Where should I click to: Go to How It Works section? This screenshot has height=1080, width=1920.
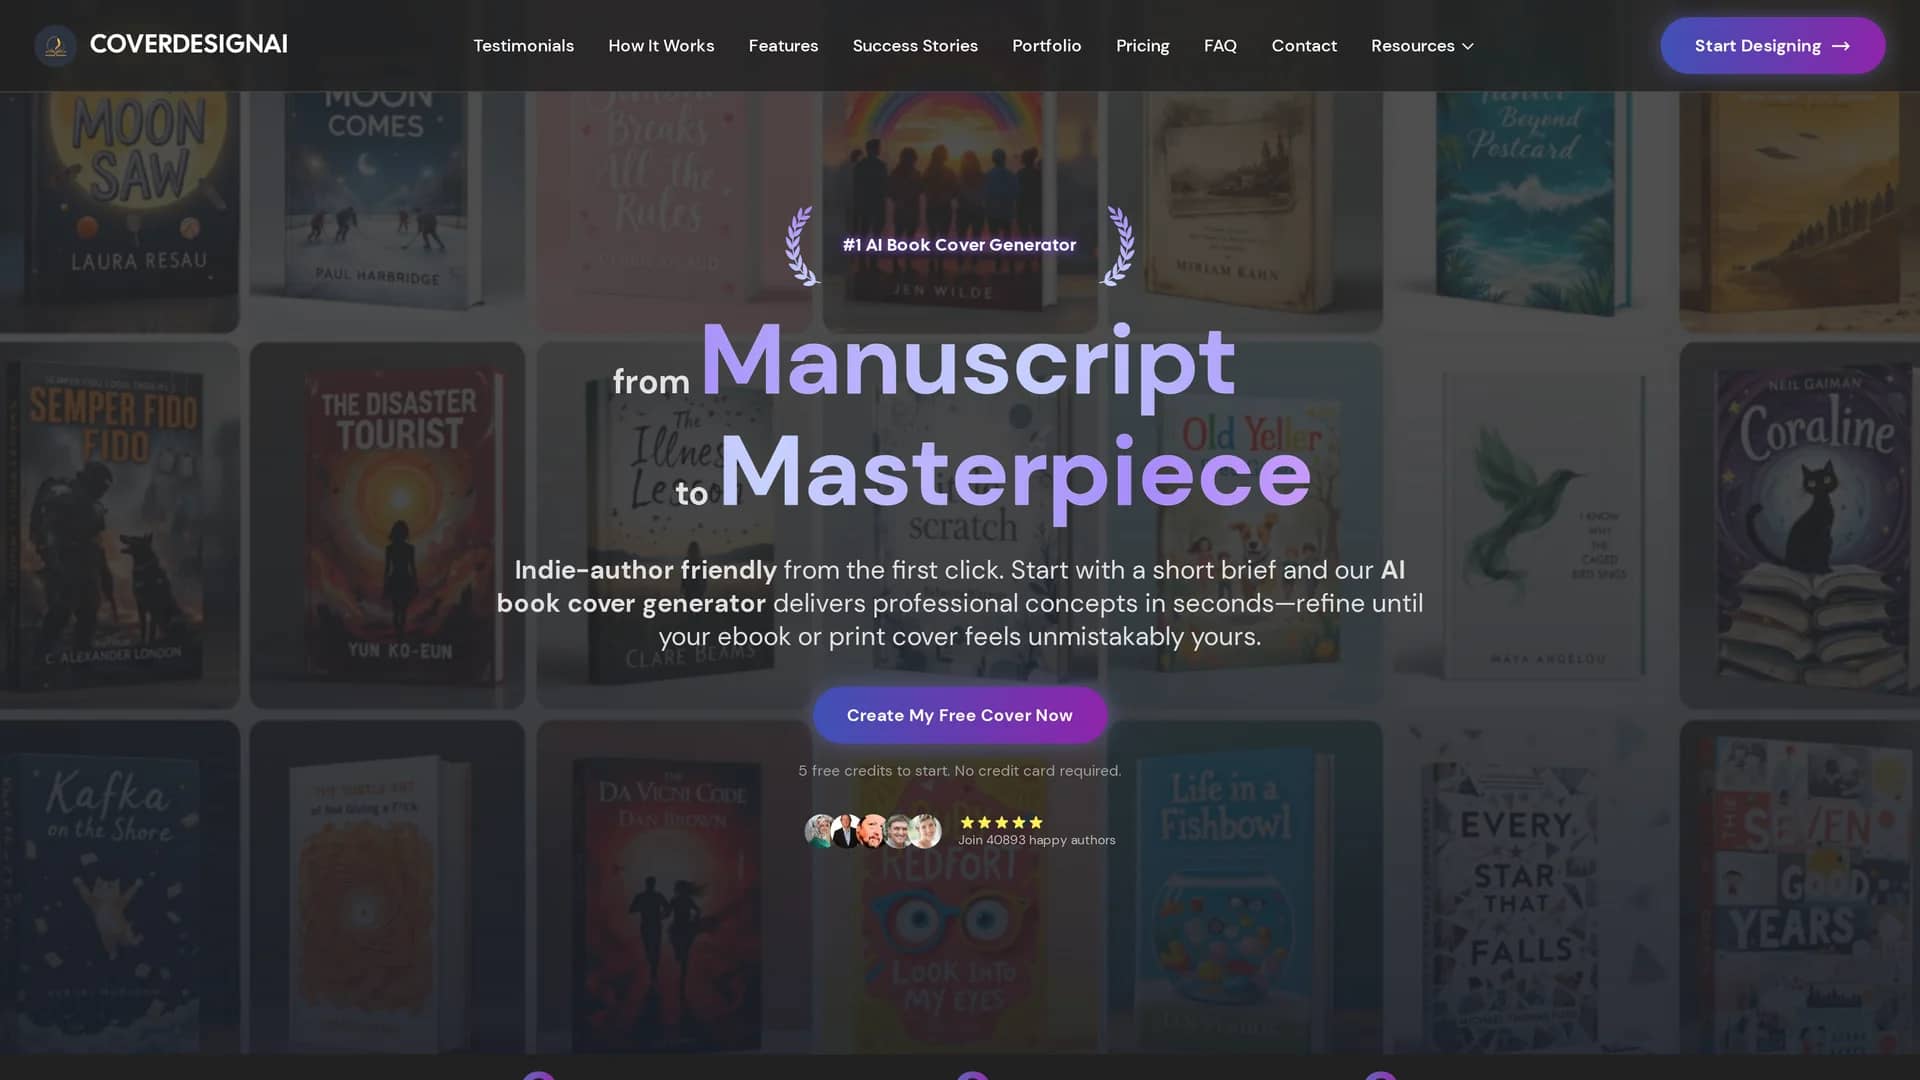pos(661,46)
